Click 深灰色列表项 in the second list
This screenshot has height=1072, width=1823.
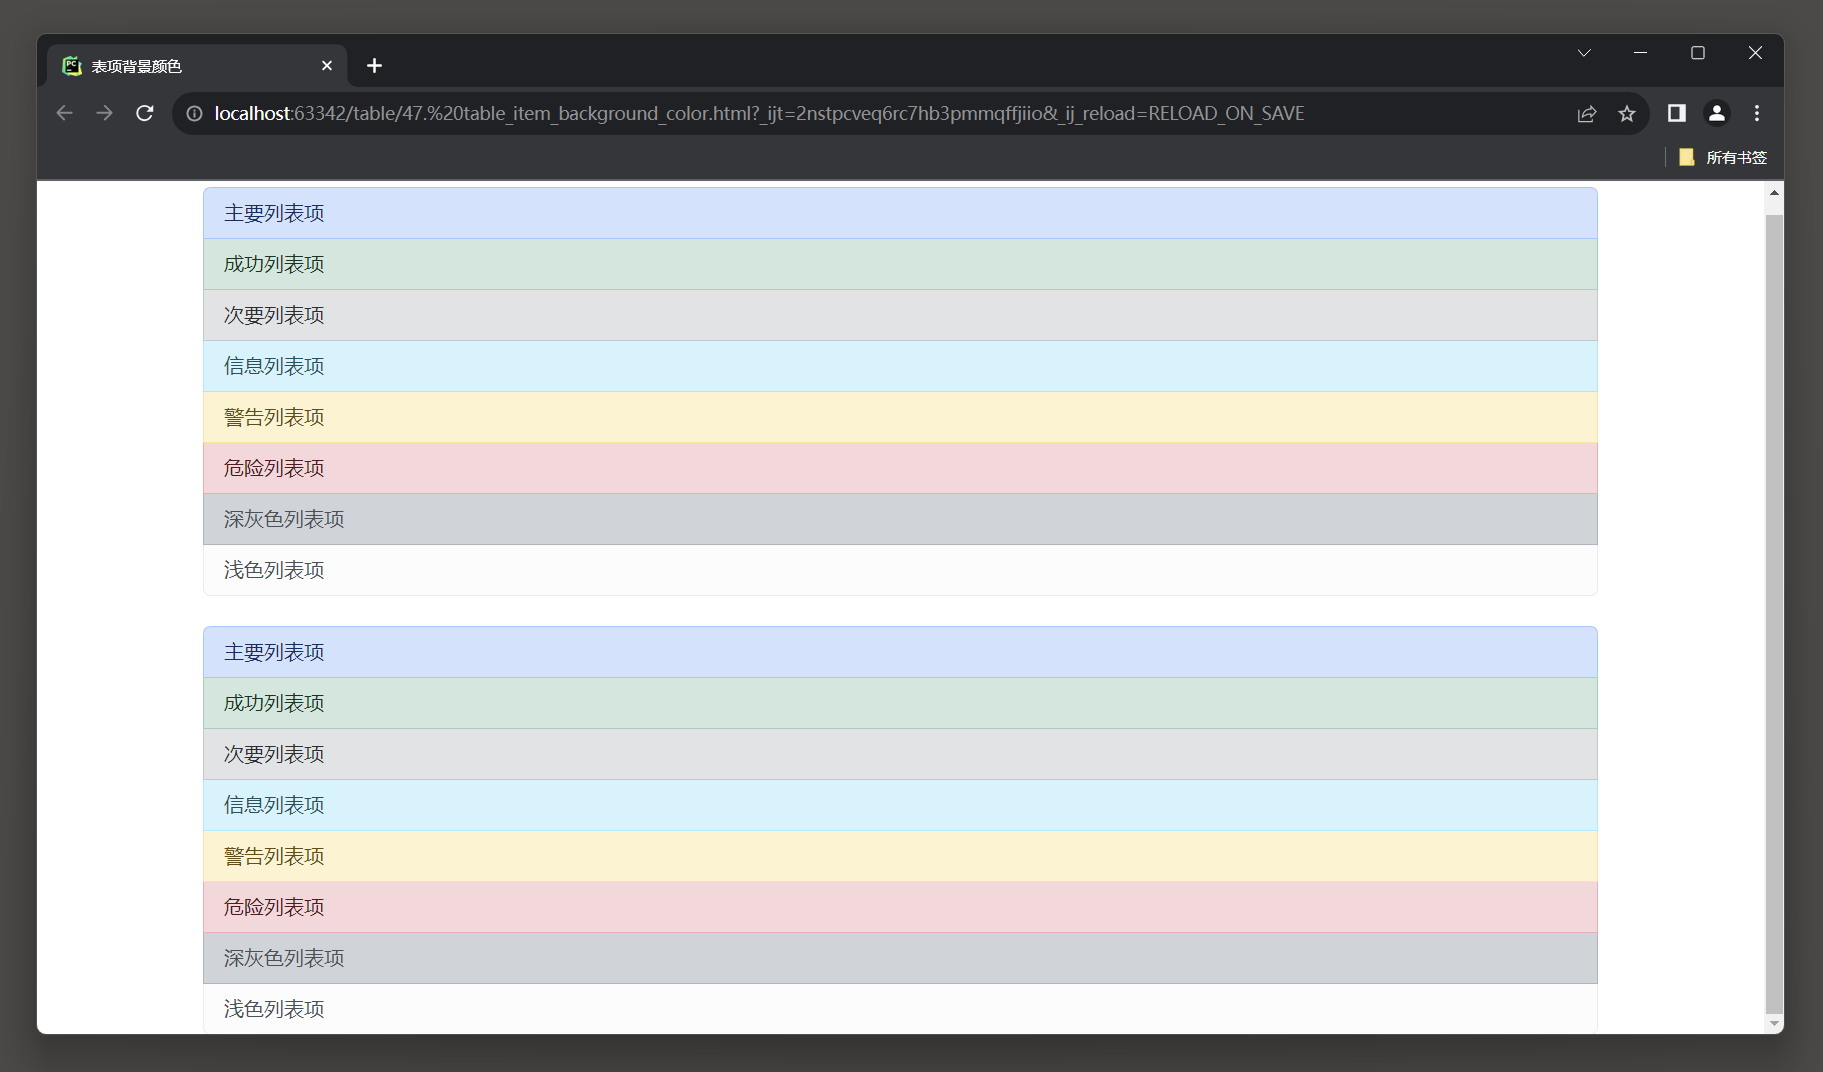(x=900, y=958)
